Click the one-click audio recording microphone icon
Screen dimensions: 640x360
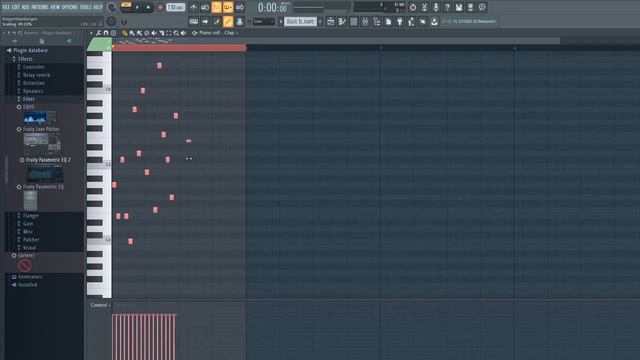pos(436,7)
